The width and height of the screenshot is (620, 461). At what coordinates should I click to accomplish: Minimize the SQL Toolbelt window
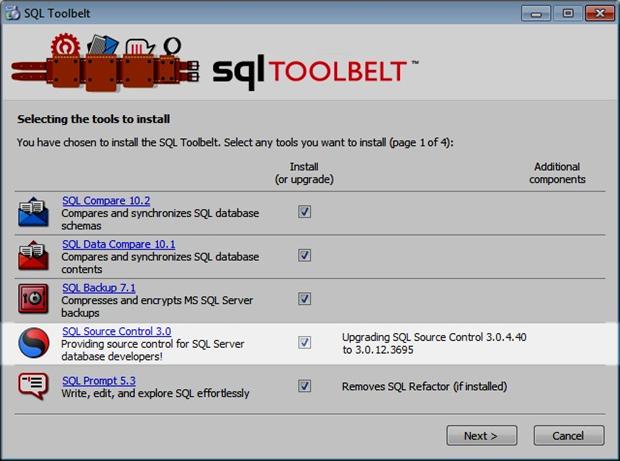coord(536,13)
